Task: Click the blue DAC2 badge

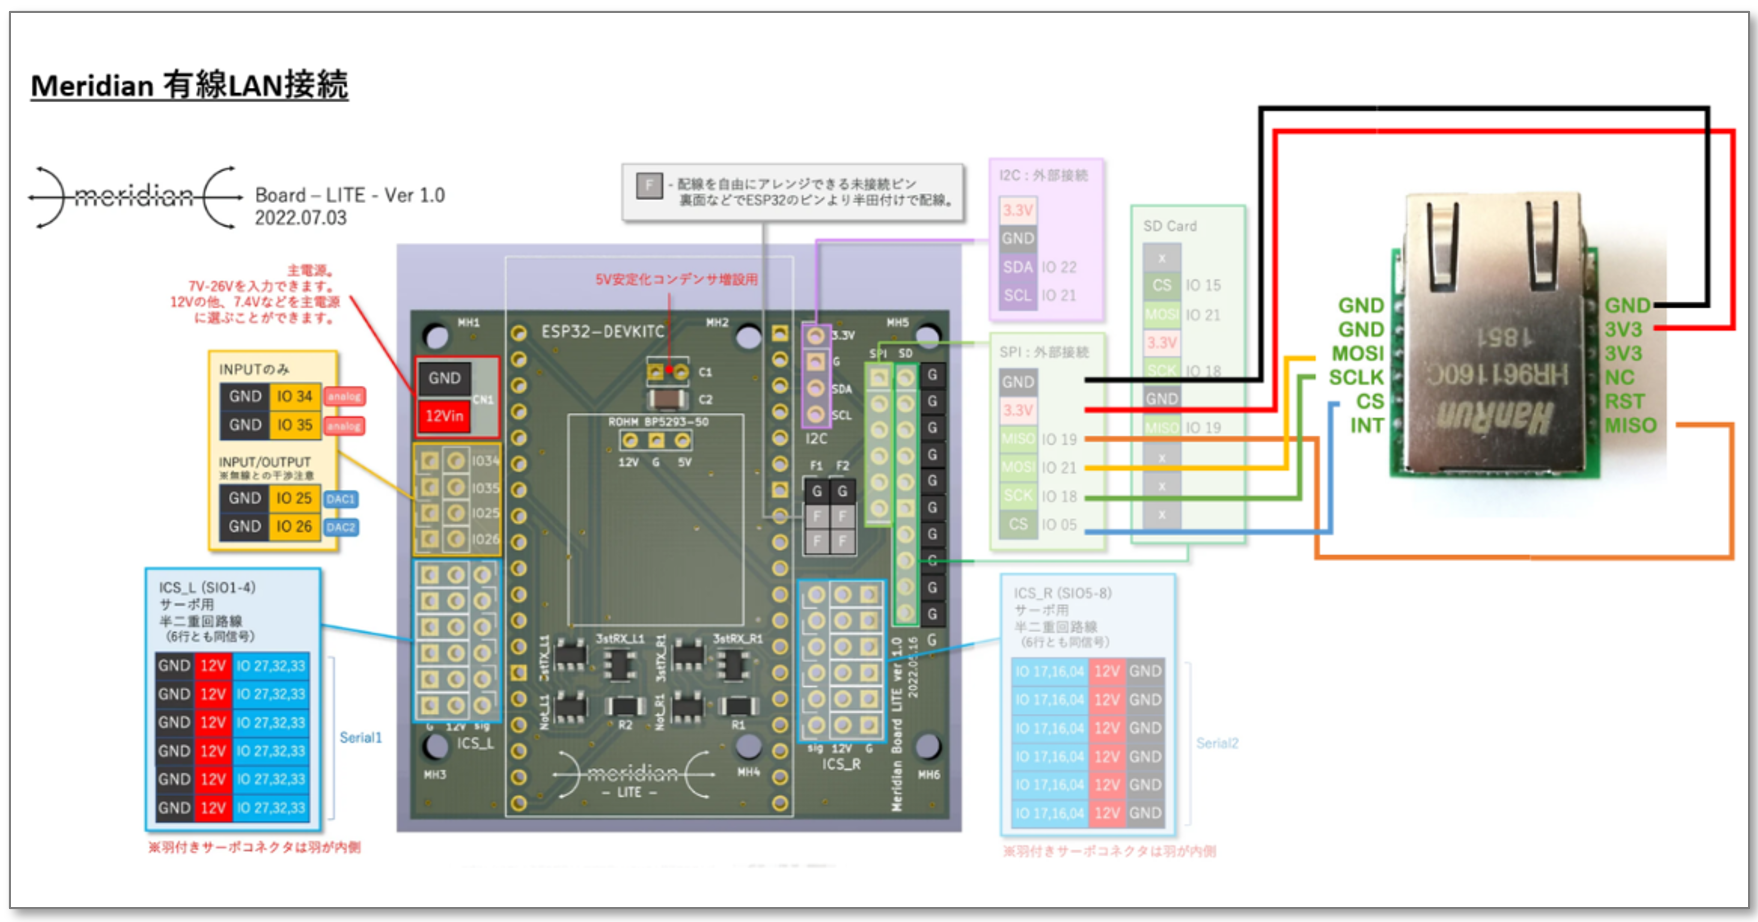Action: pos(340,527)
